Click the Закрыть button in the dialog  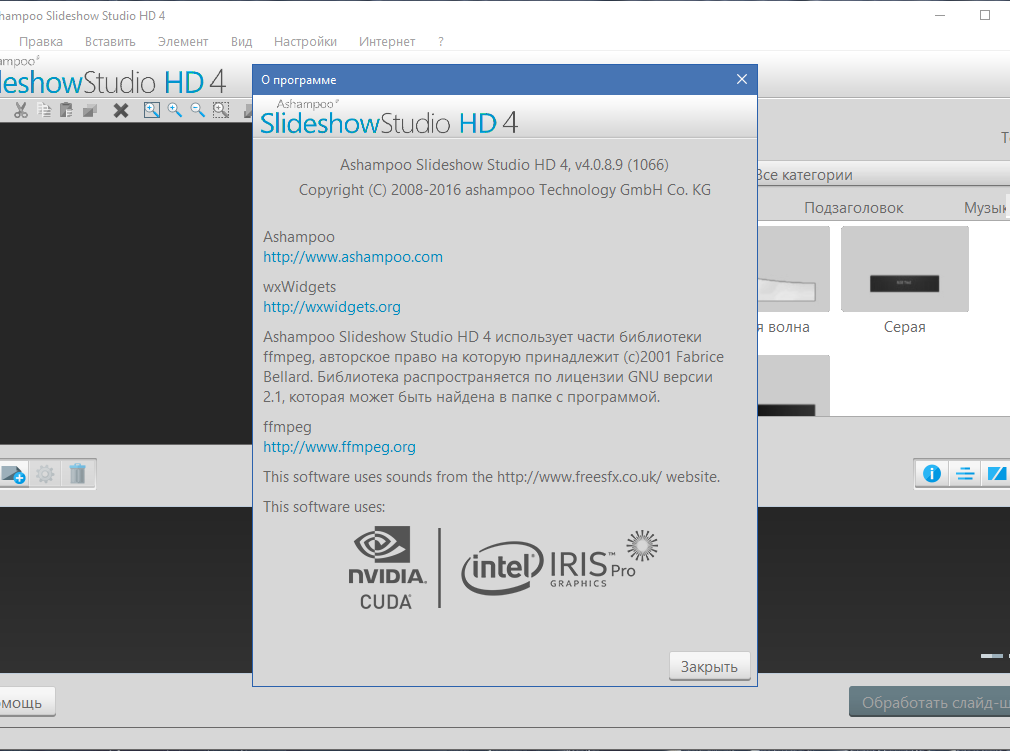tap(709, 667)
